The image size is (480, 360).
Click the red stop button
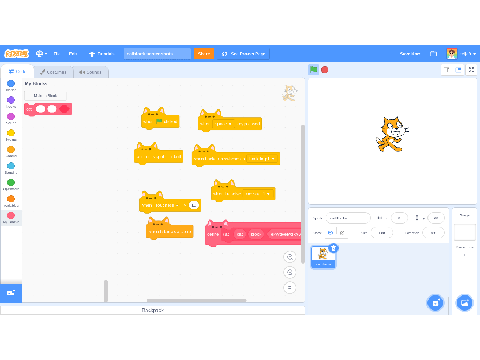[x=324, y=69]
